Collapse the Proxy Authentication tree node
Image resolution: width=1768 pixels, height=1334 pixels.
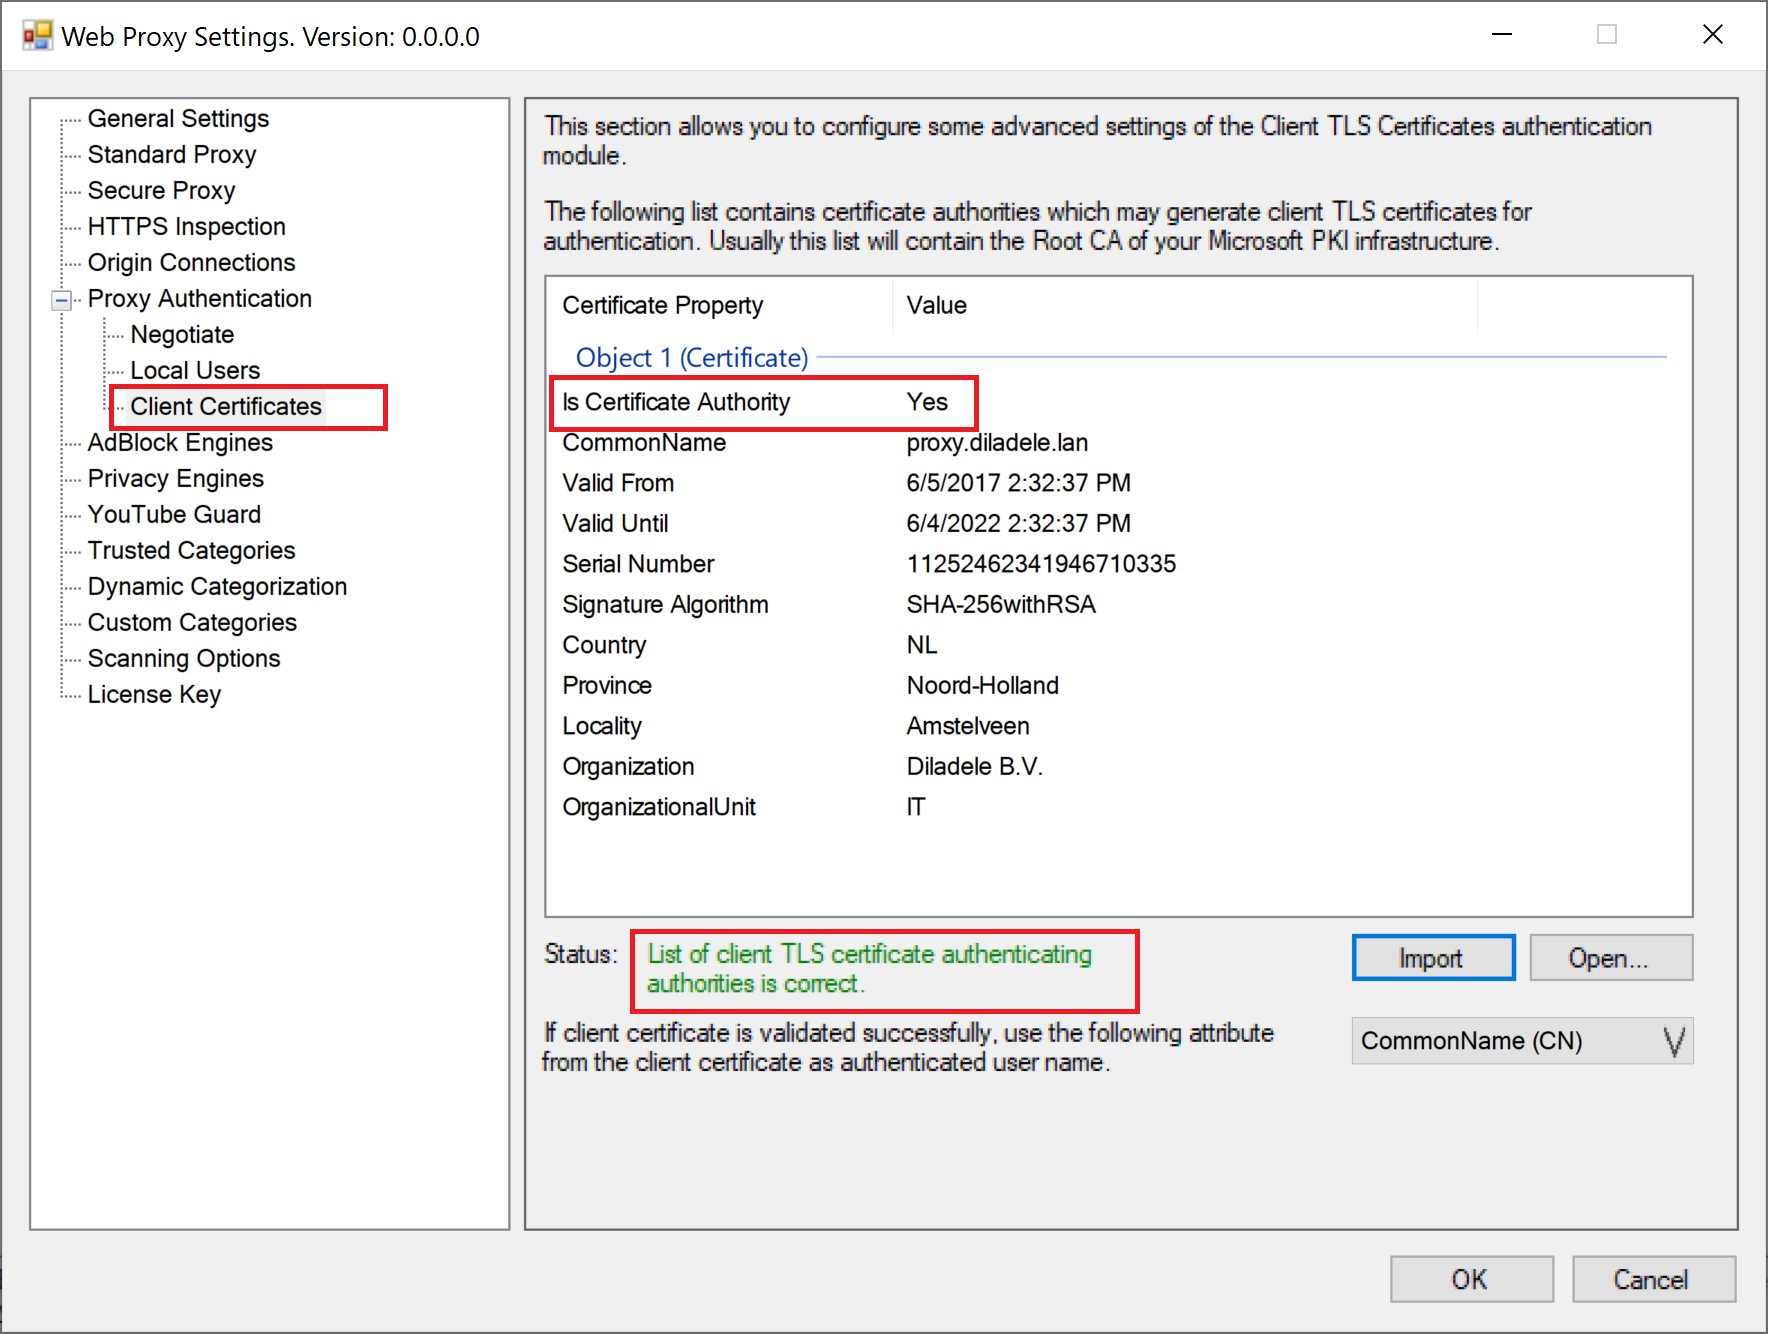tap(62, 300)
